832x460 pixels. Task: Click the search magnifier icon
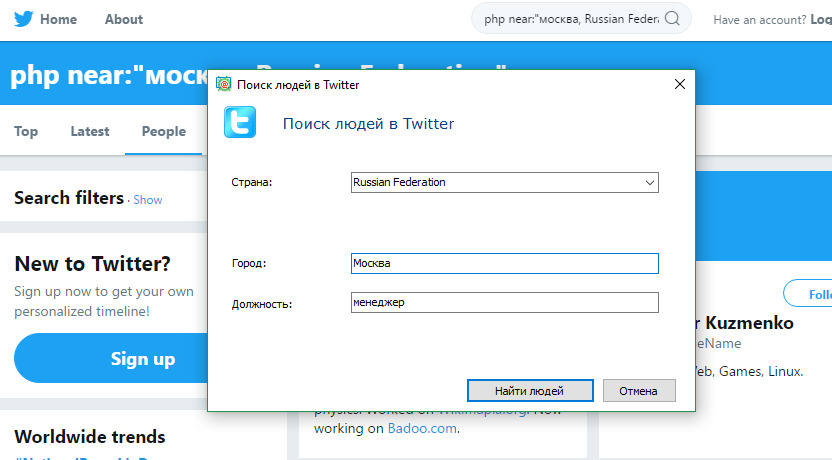coord(672,19)
